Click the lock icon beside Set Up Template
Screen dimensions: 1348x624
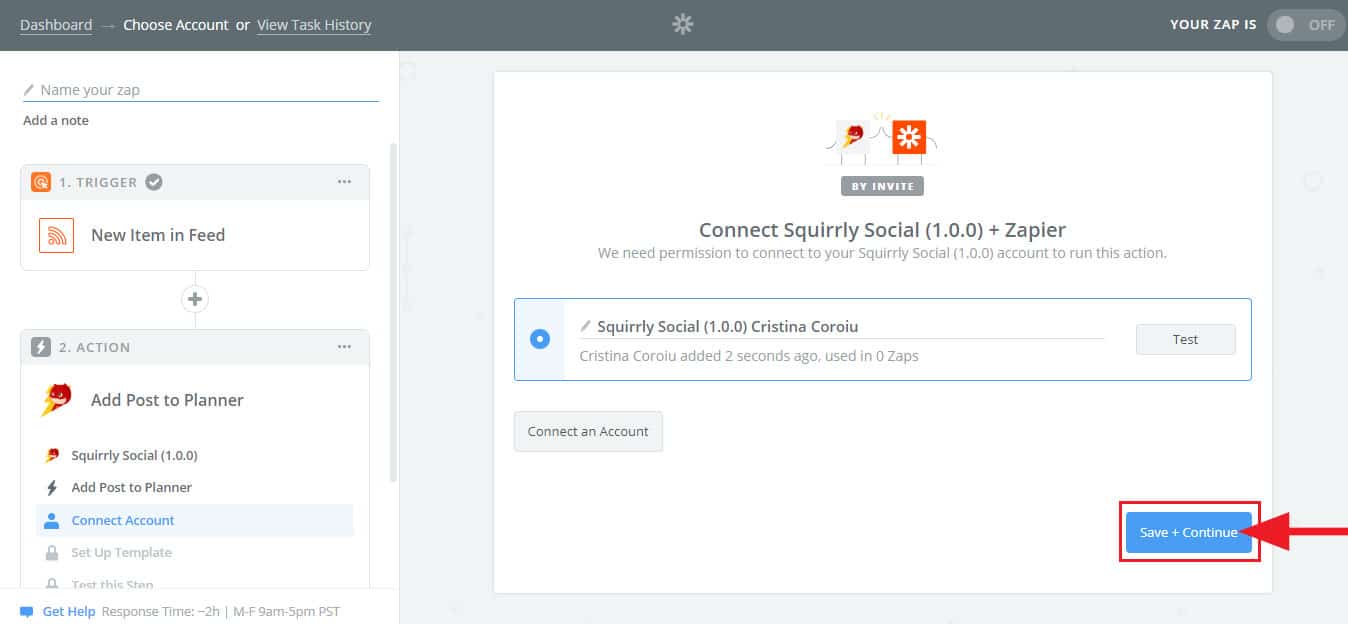(x=52, y=552)
